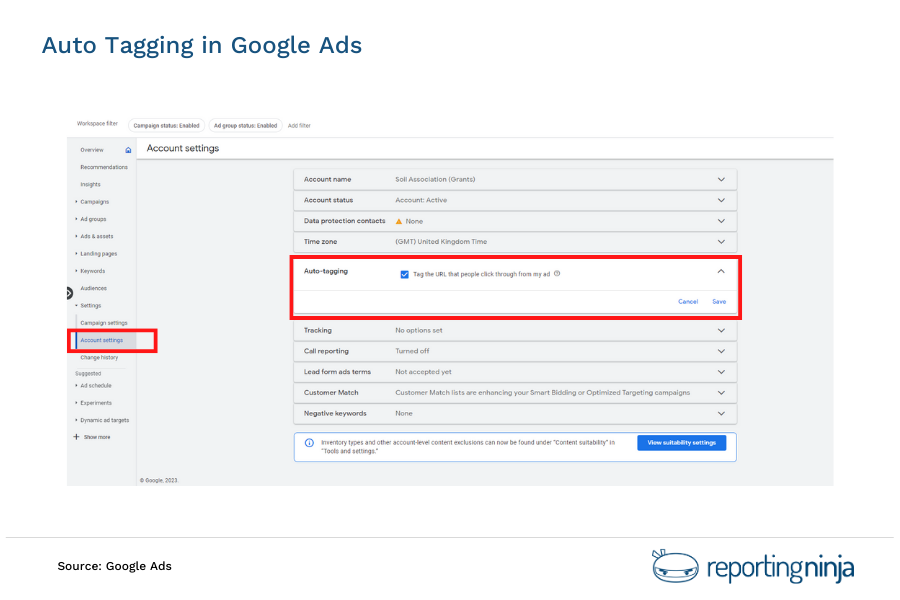
Task: Uncheck the Tag the URL checkbox
Action: 402,274
